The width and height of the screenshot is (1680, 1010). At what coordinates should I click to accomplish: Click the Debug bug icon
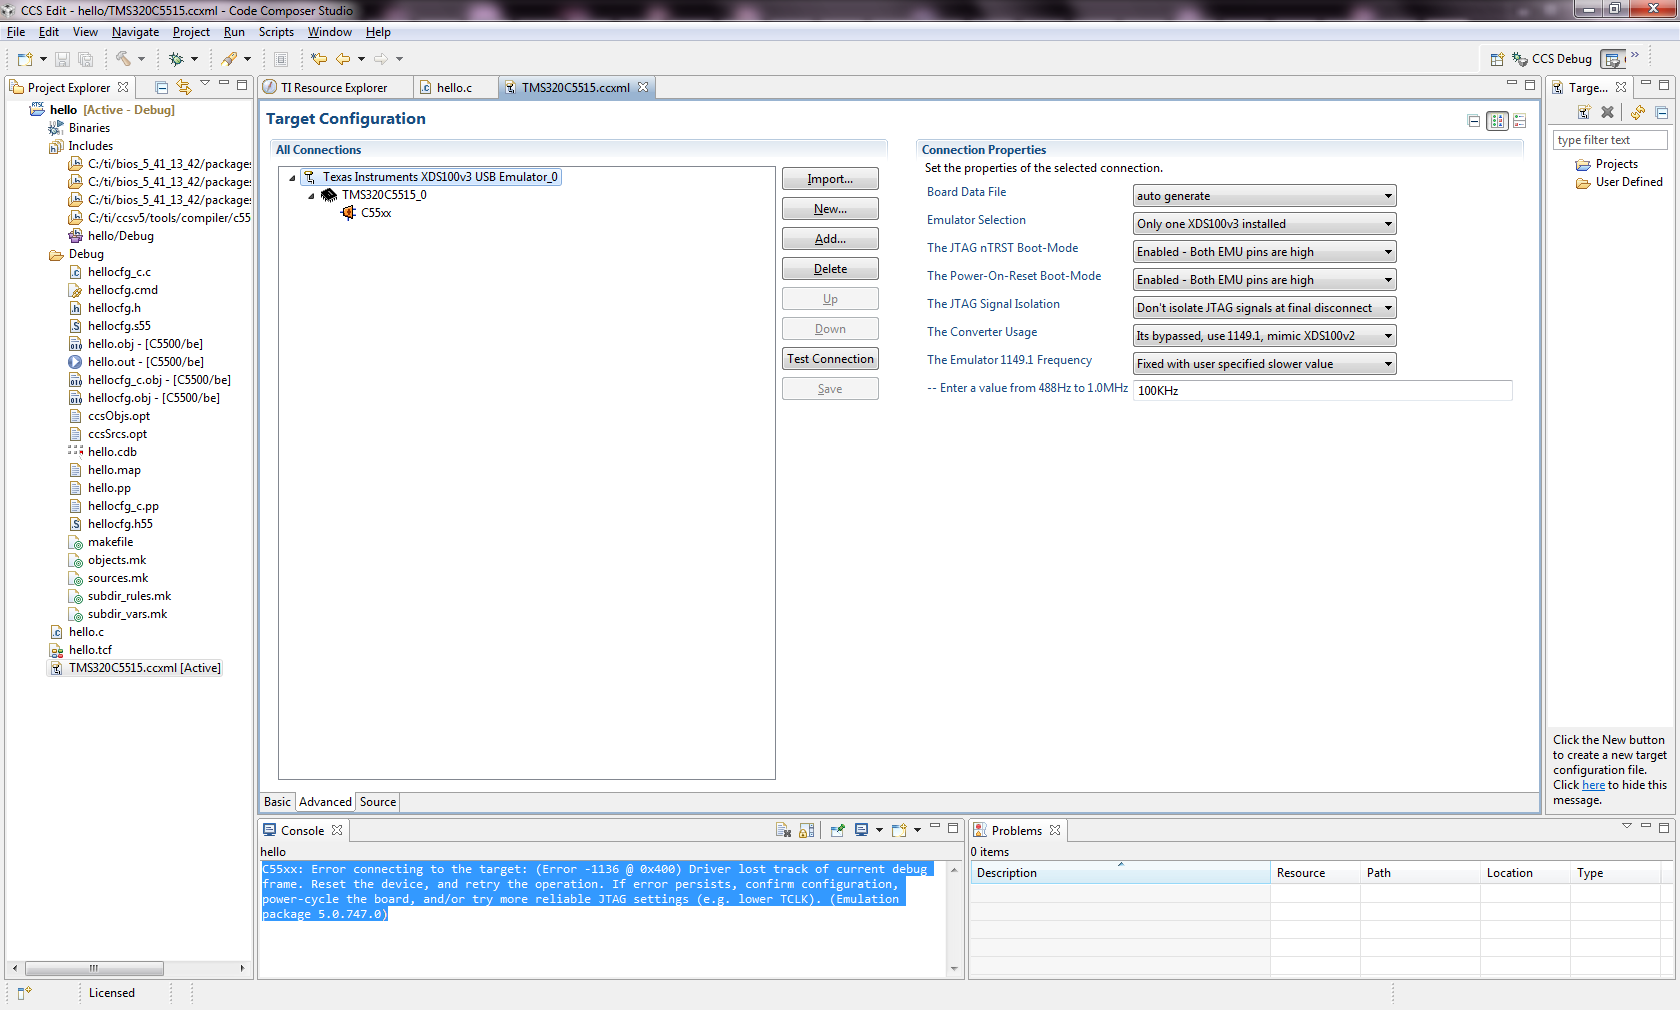tap(176, 59)
